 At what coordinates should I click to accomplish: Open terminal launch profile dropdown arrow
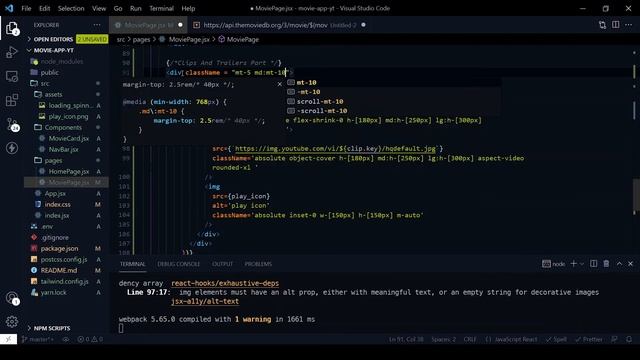582,264
